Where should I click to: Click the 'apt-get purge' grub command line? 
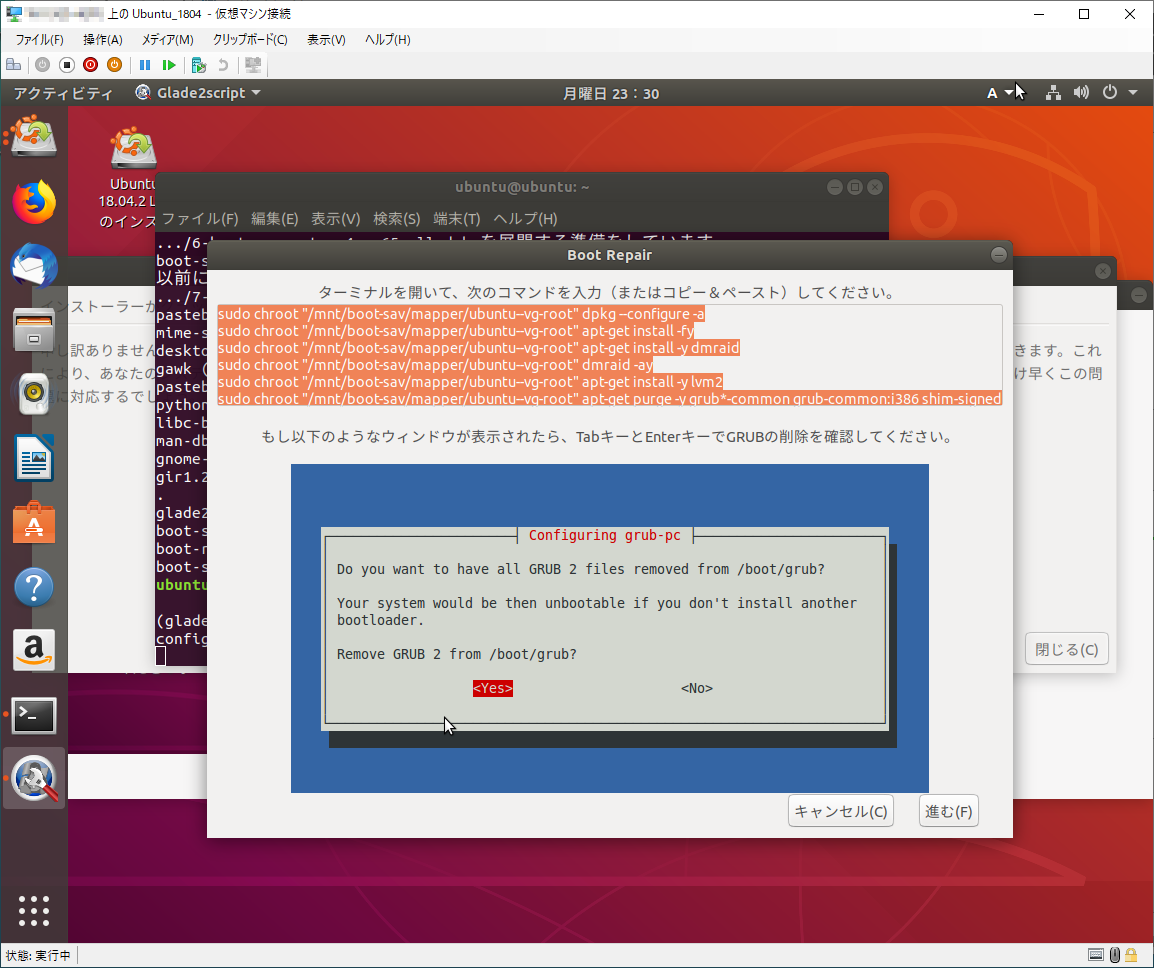[610, 399]
